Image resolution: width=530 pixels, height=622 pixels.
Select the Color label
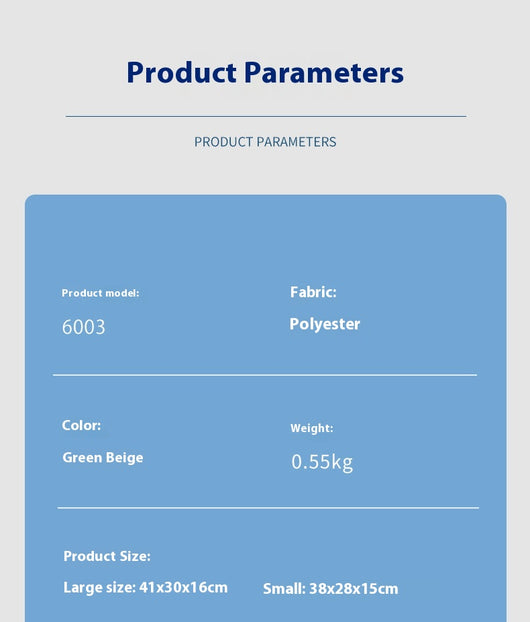click(81, 425)
